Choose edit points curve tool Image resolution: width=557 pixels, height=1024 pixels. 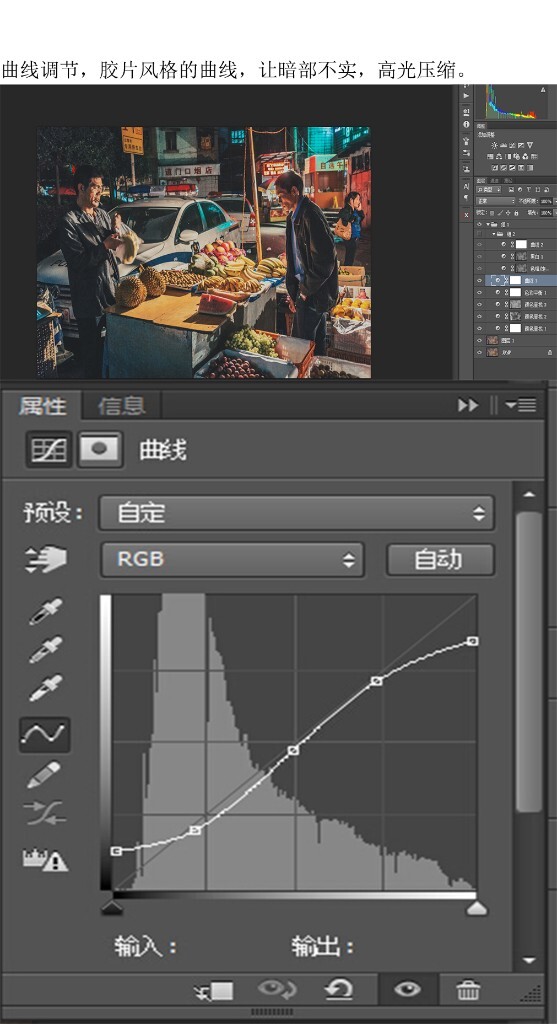[44, 734]
